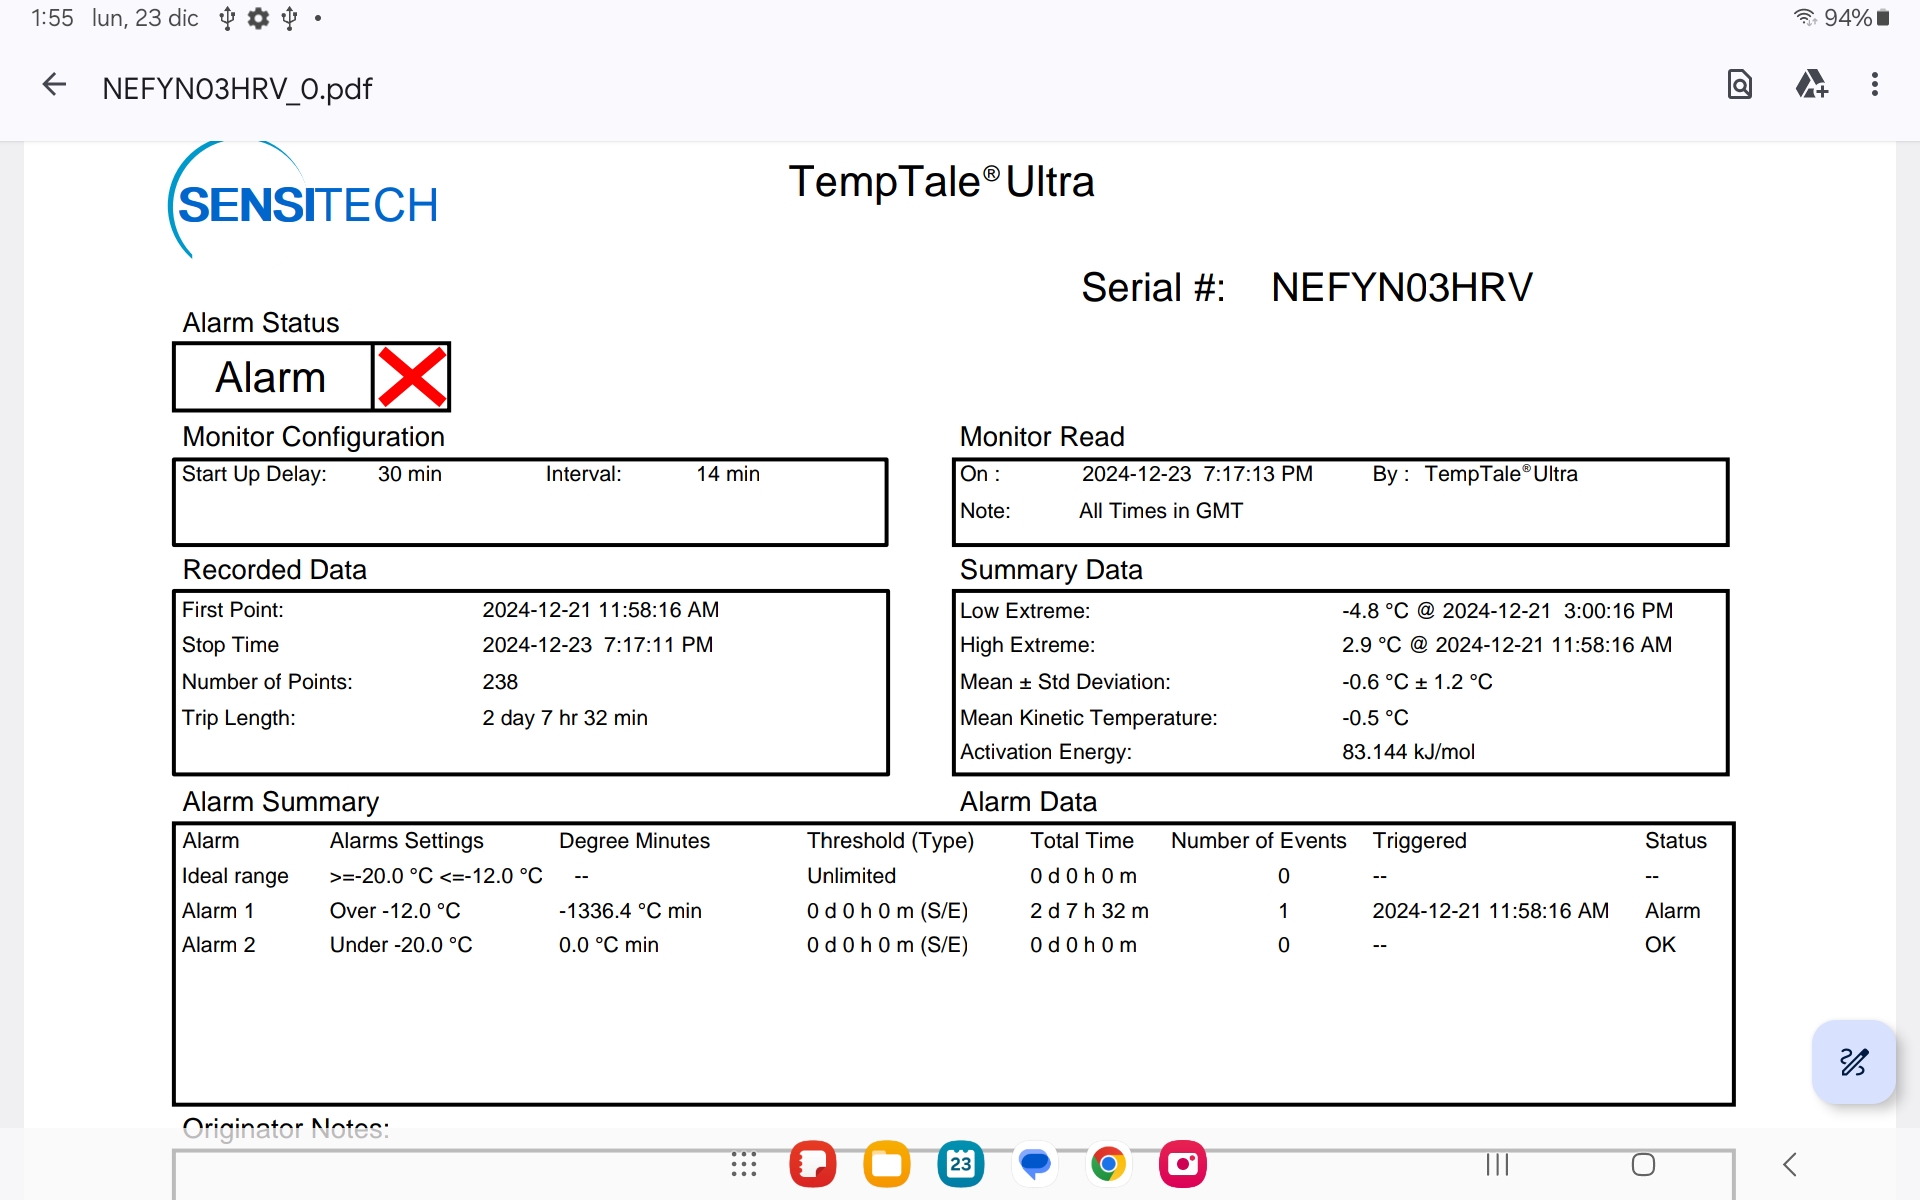1920x1200 pixels.
Task: Tap the clock 1:55 in status bar
Action: pyautogui.click(x=52, y=18)
